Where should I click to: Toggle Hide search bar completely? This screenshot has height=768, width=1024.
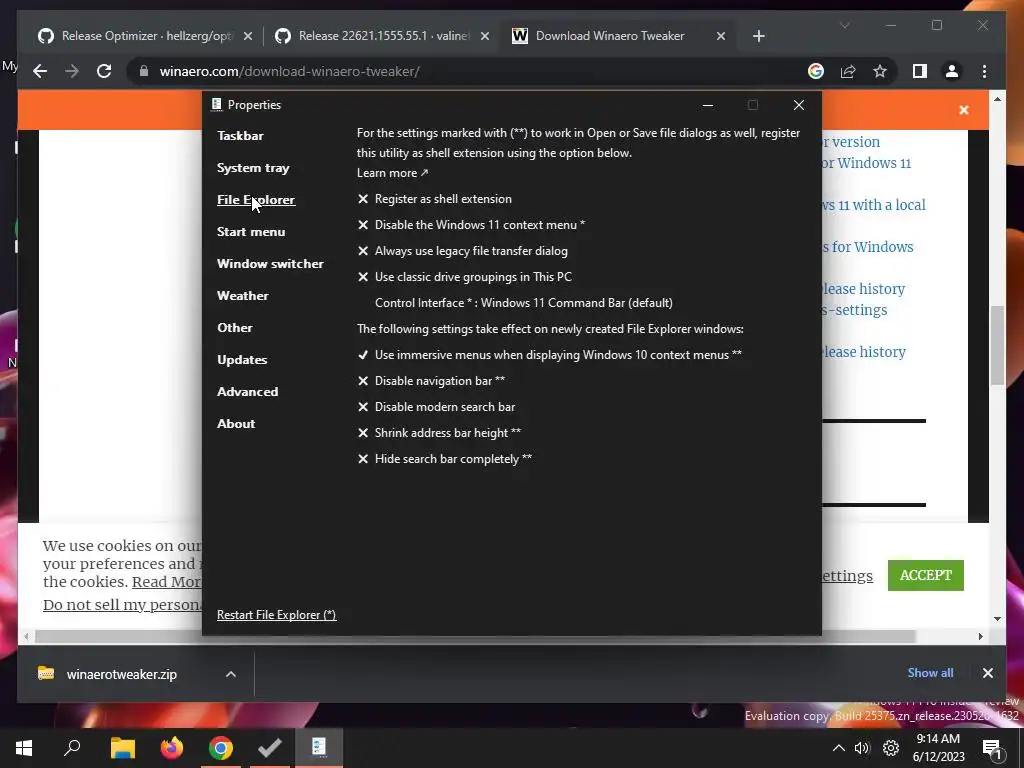445,459
